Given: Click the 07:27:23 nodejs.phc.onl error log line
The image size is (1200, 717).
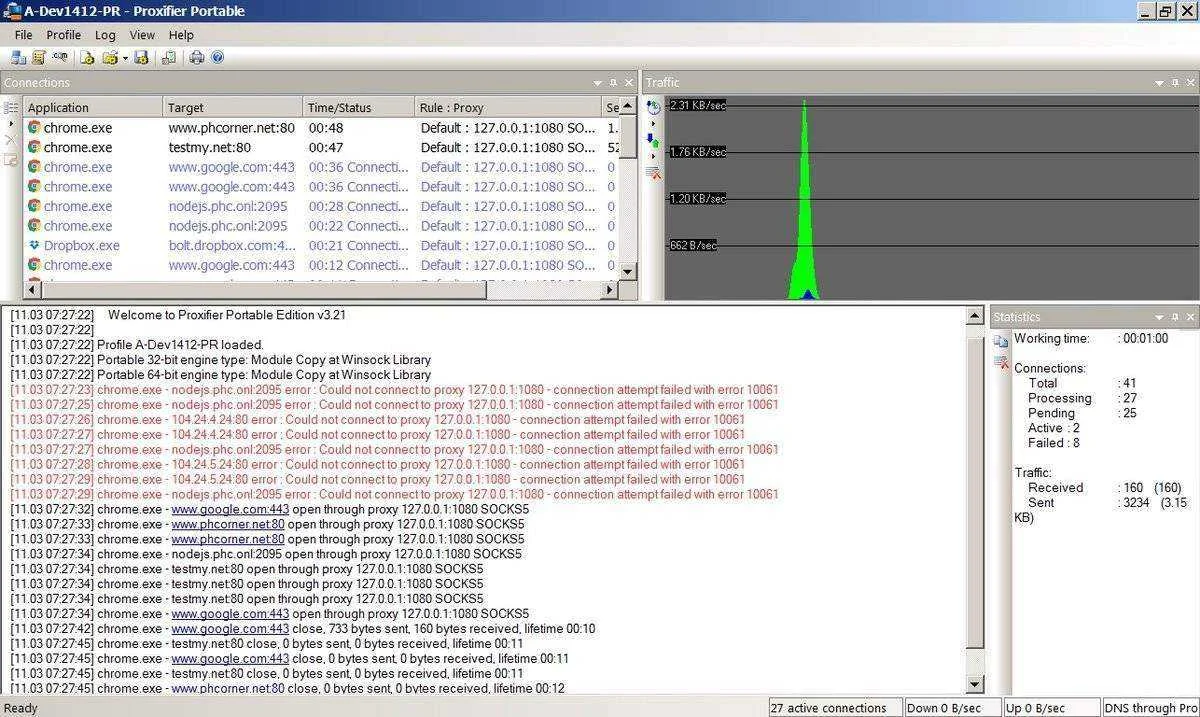Looking at the screenshot, I should pos(394,389).
